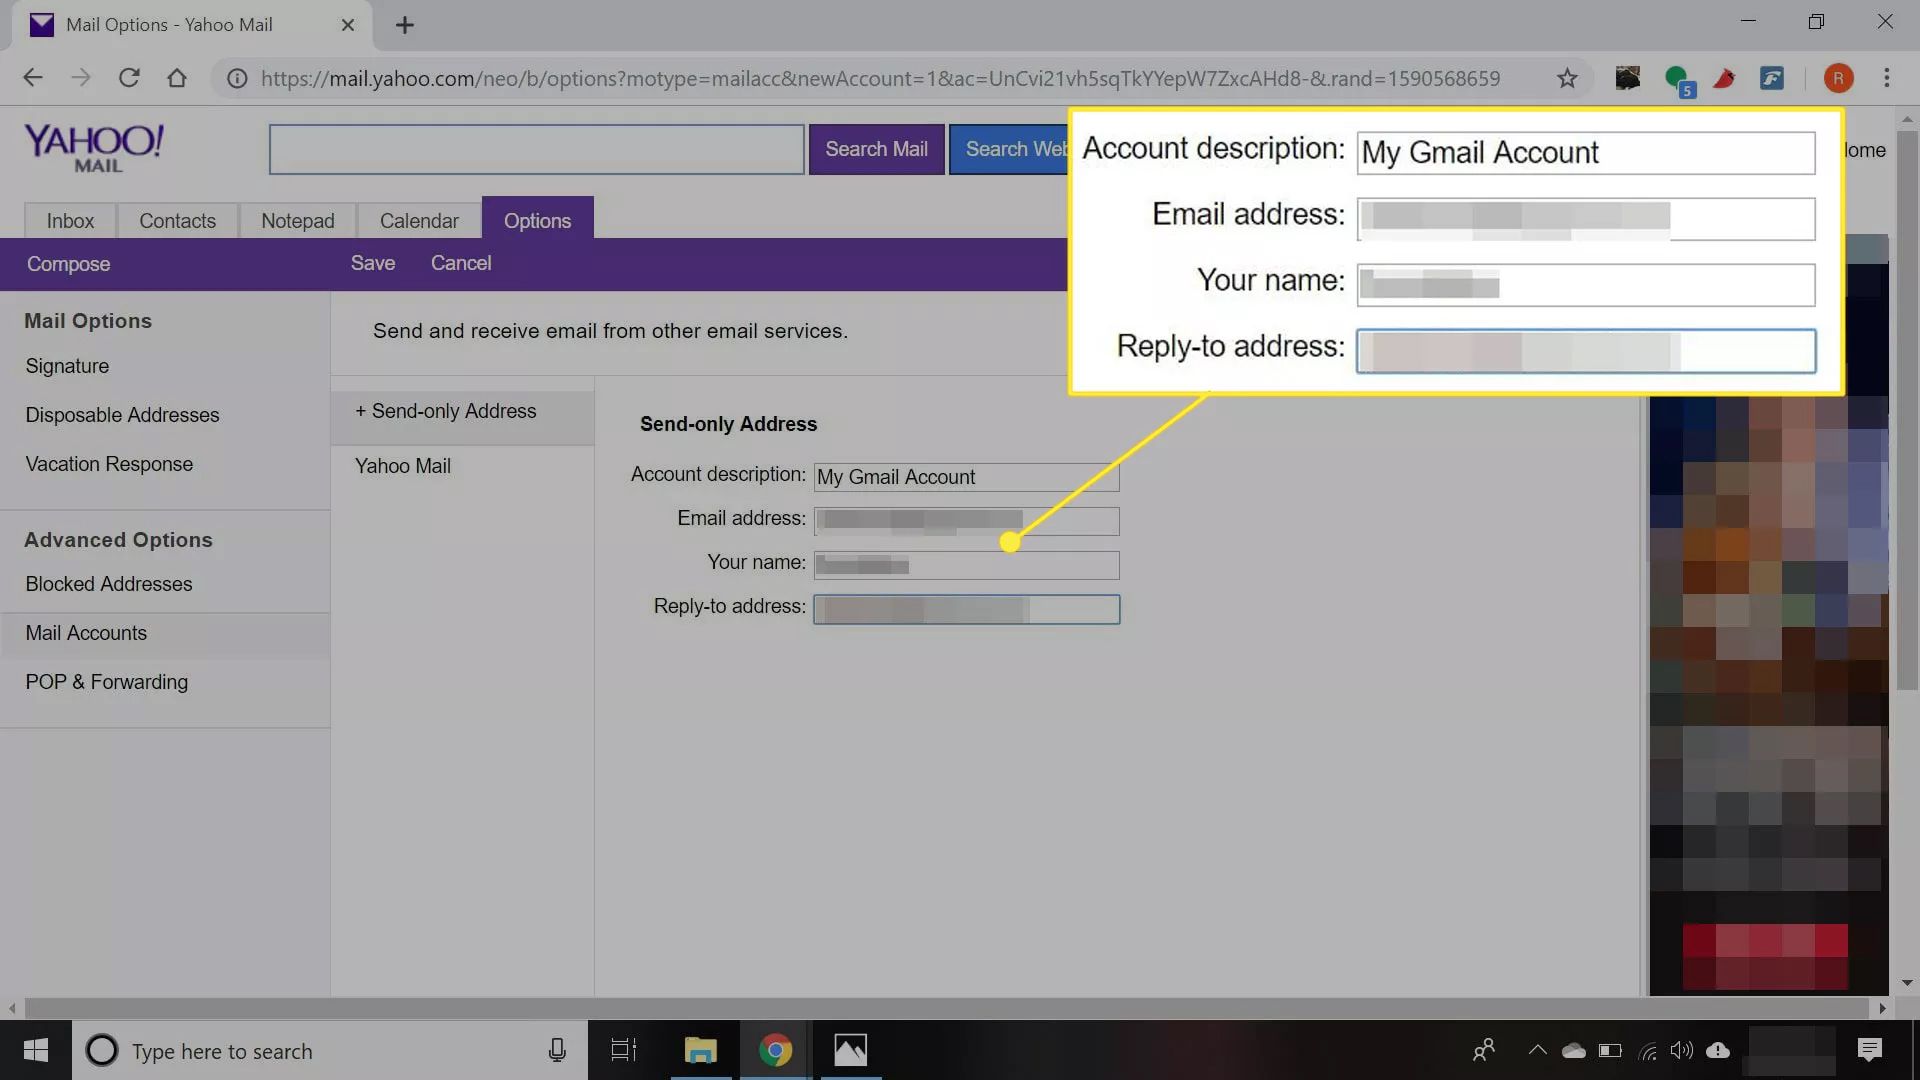The height and width of the screenshot is (1080, 1920).
Task: Click the blue extension icon in toolbar
Action: (x=1772, y=78)
